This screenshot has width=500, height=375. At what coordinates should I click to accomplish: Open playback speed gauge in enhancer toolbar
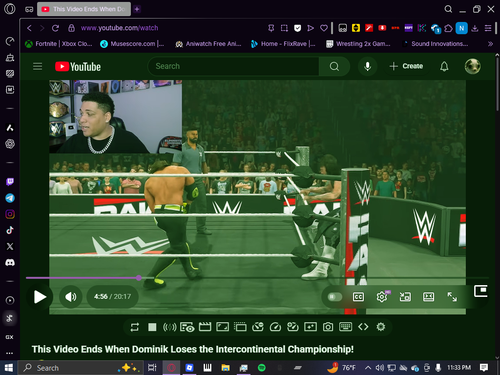tap(275, 327)
